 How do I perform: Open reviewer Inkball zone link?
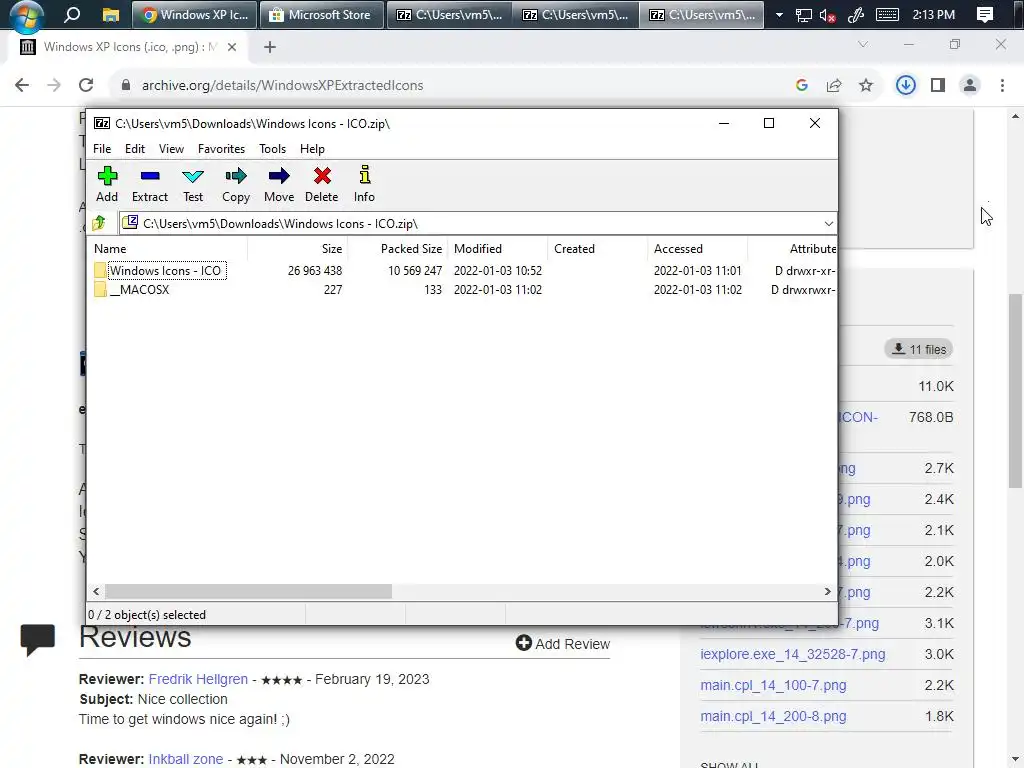pos(186,760)
